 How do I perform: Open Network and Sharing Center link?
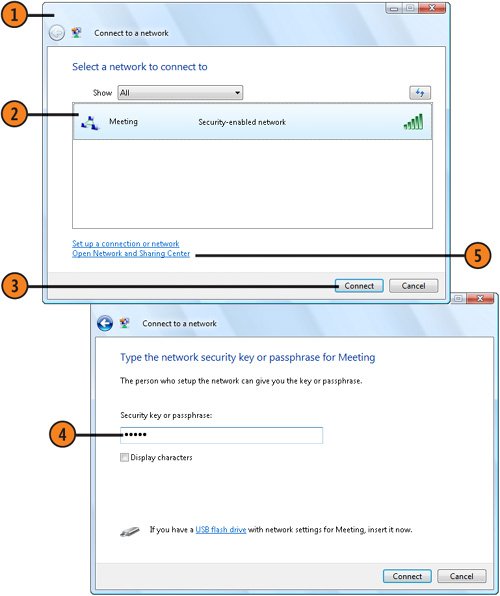pos(131,254)
